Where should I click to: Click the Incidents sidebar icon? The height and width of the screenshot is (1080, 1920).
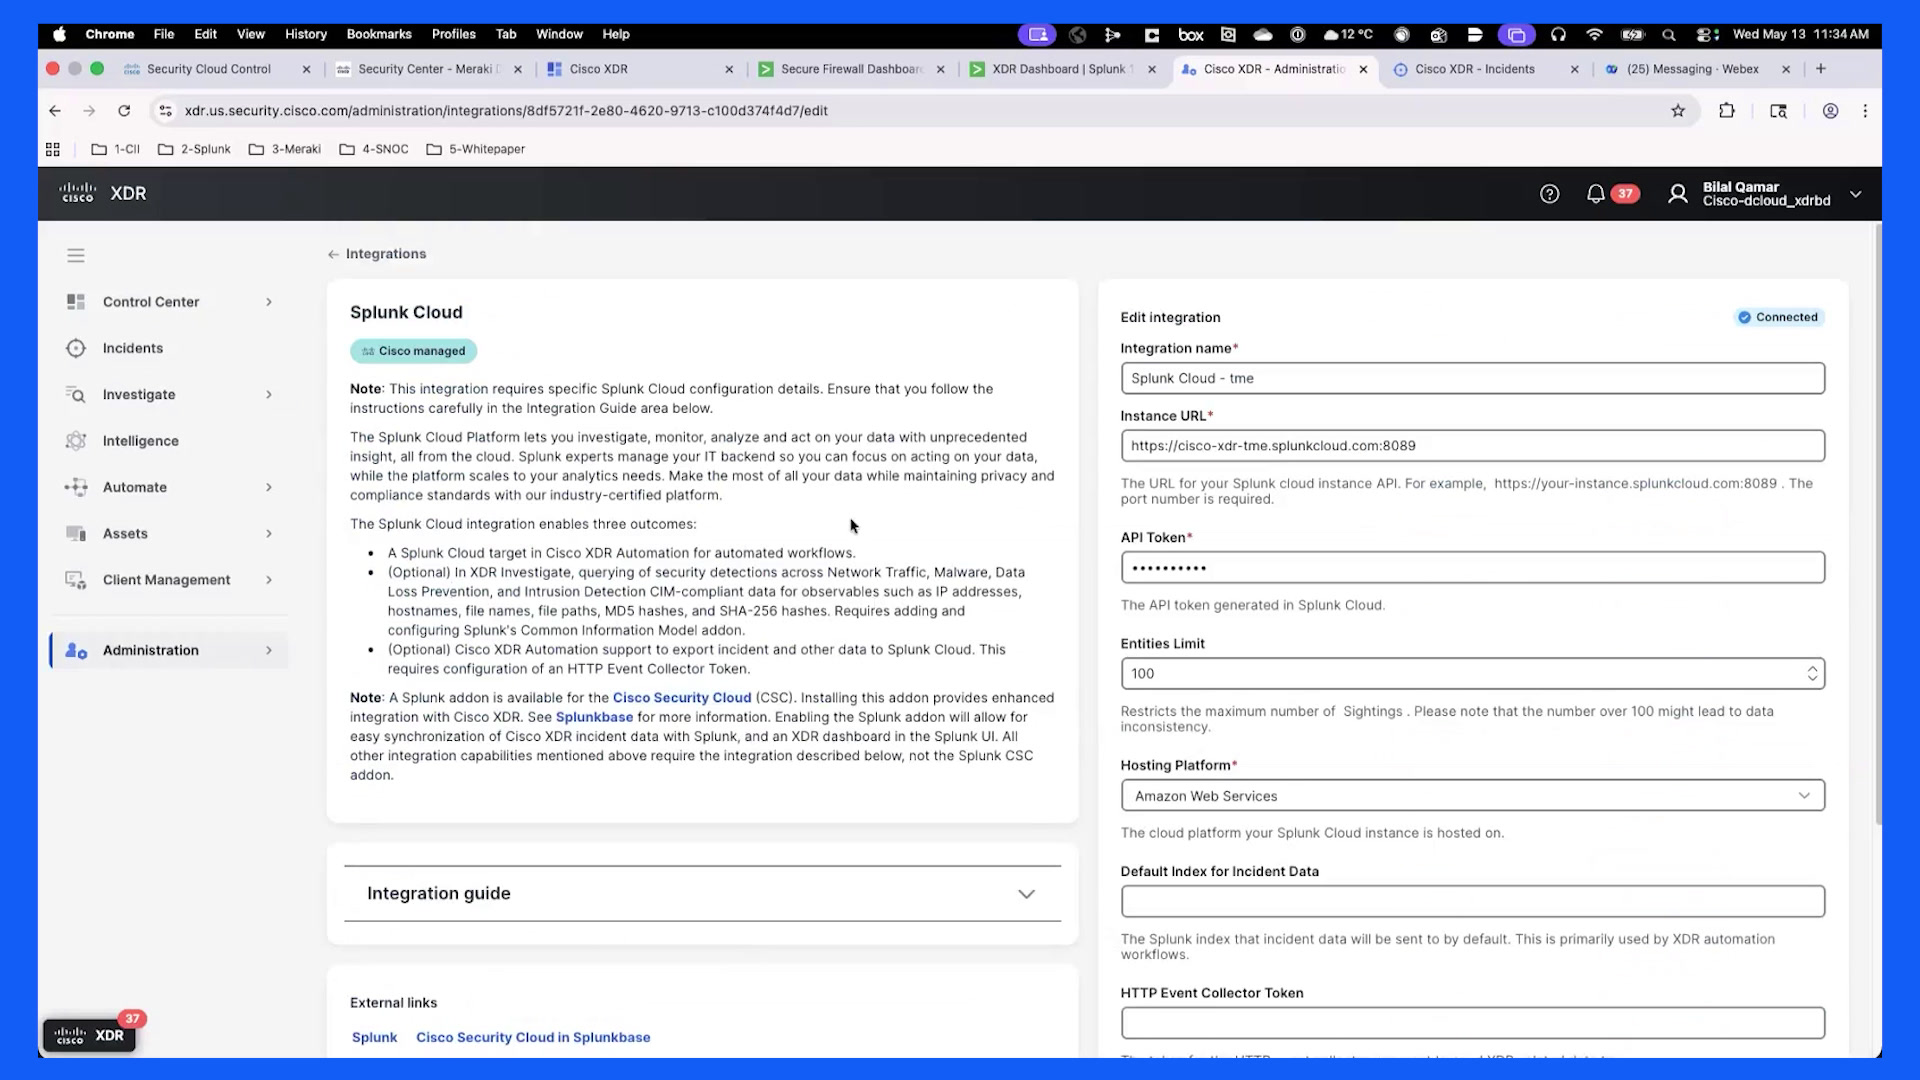tap(76, 348)
